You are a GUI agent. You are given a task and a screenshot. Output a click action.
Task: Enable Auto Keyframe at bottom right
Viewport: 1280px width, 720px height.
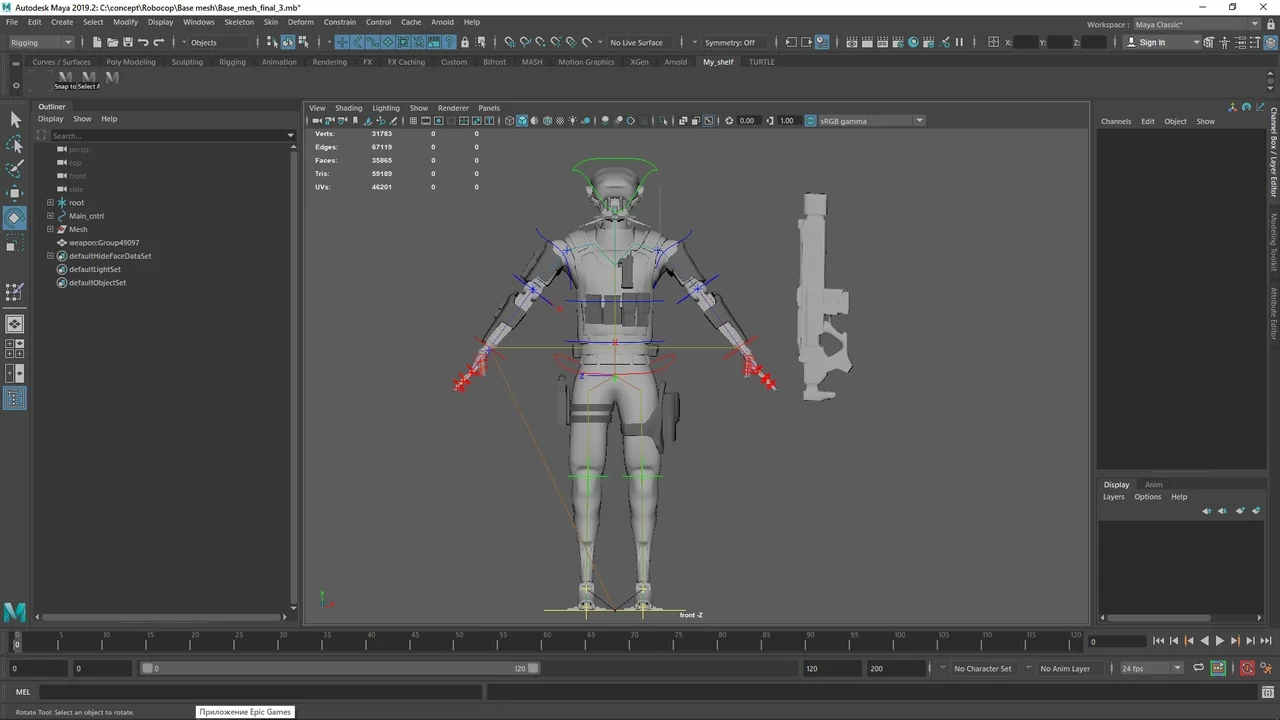(1246, 668)
